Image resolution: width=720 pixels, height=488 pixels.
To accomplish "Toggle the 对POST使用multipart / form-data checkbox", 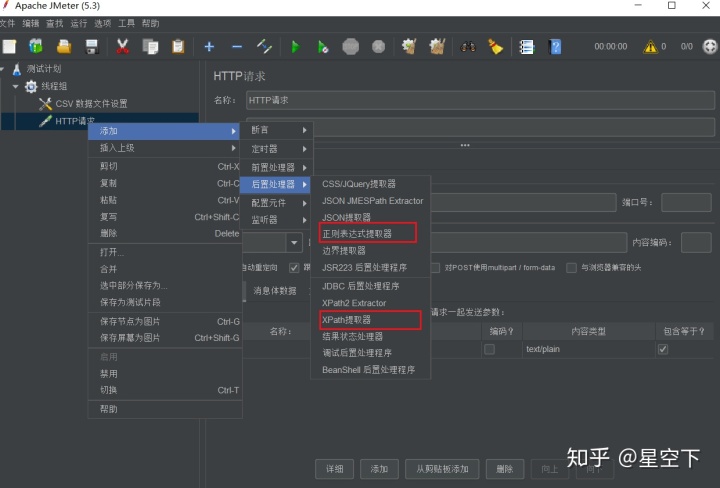I will 435,268.
